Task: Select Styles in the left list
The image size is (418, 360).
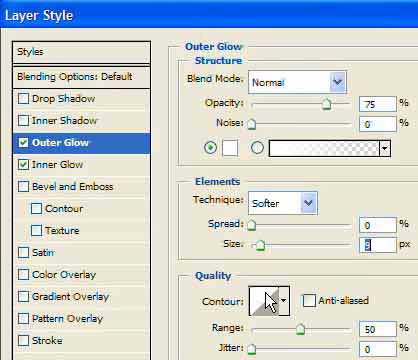Action: pyautogui.click(x=81, y=52)
